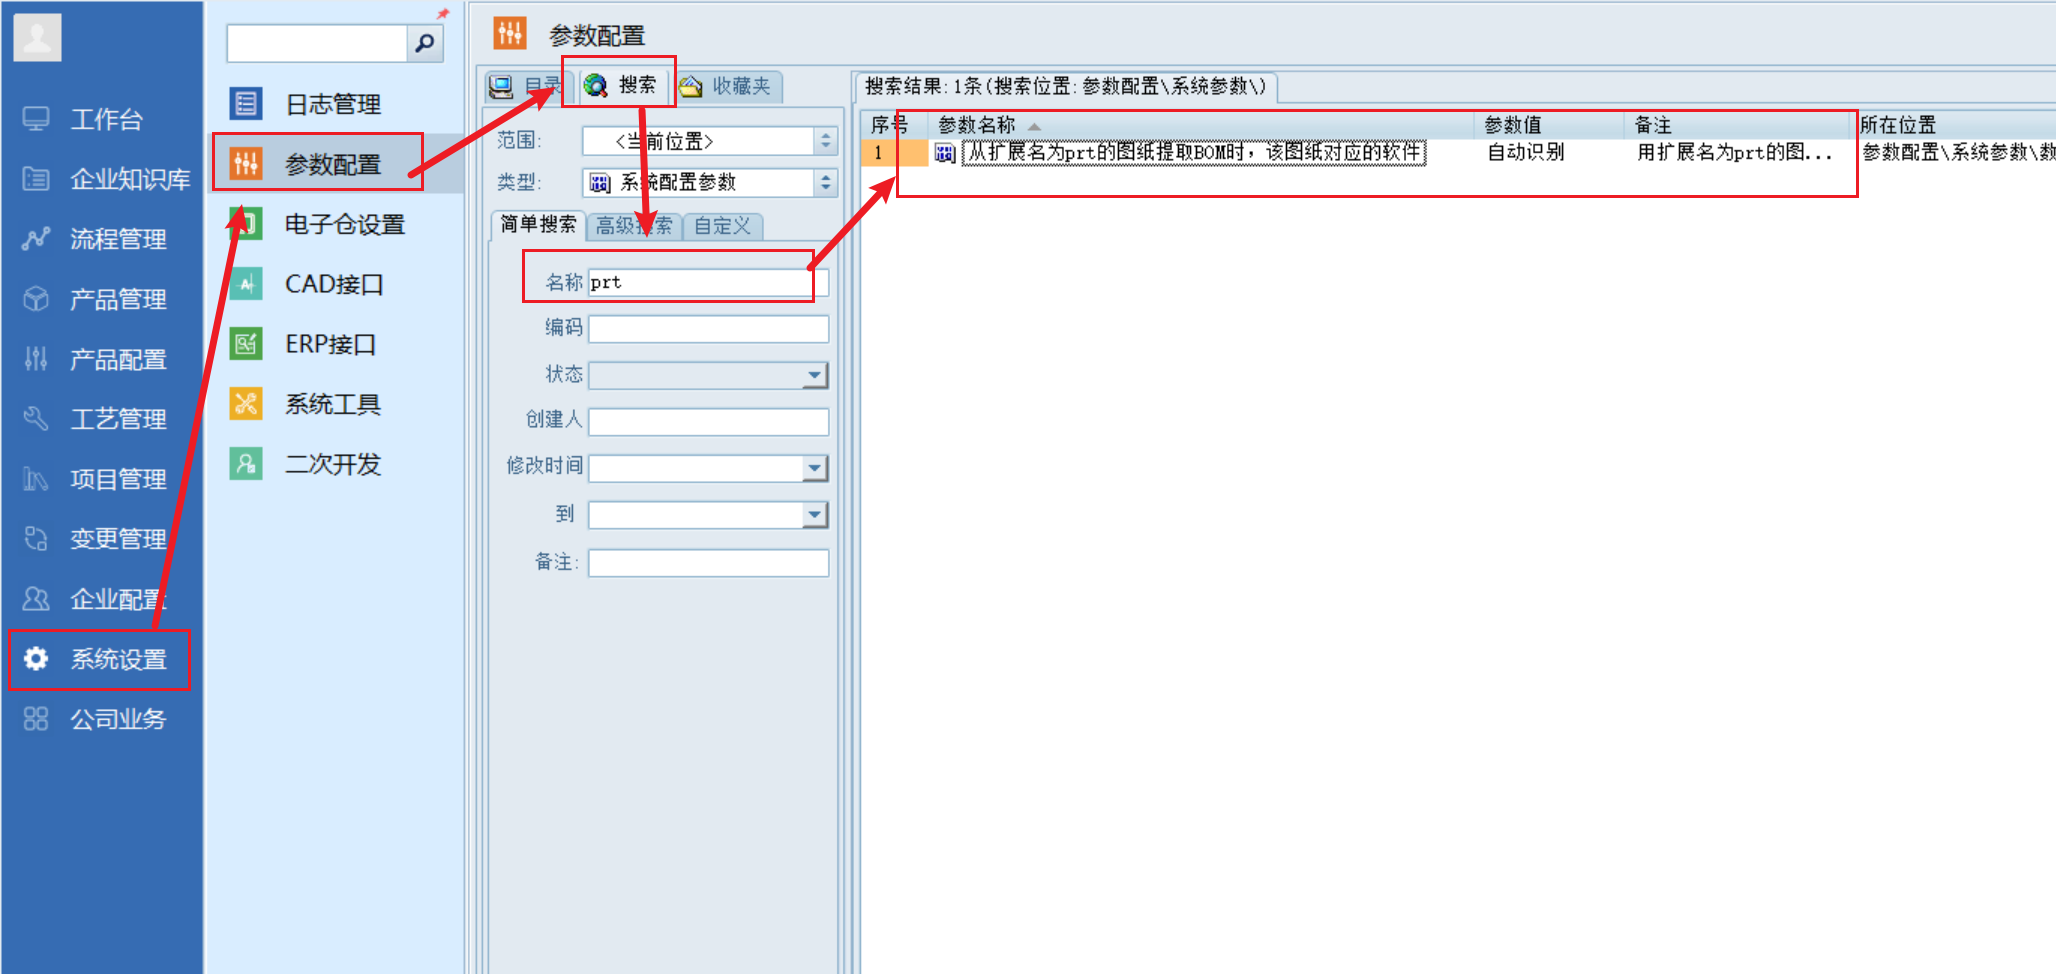Sort by 序号 column header
Image resolution: width=2056 pixels, height=974 pixels.
(x=893, y=125)
